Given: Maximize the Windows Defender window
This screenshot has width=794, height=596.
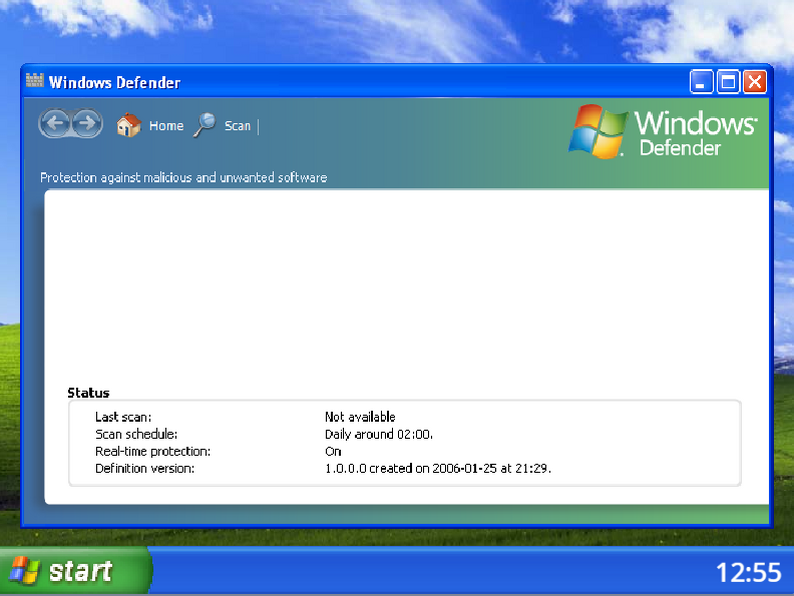Looking at the screenshot, I should click(x=728, y=82).
